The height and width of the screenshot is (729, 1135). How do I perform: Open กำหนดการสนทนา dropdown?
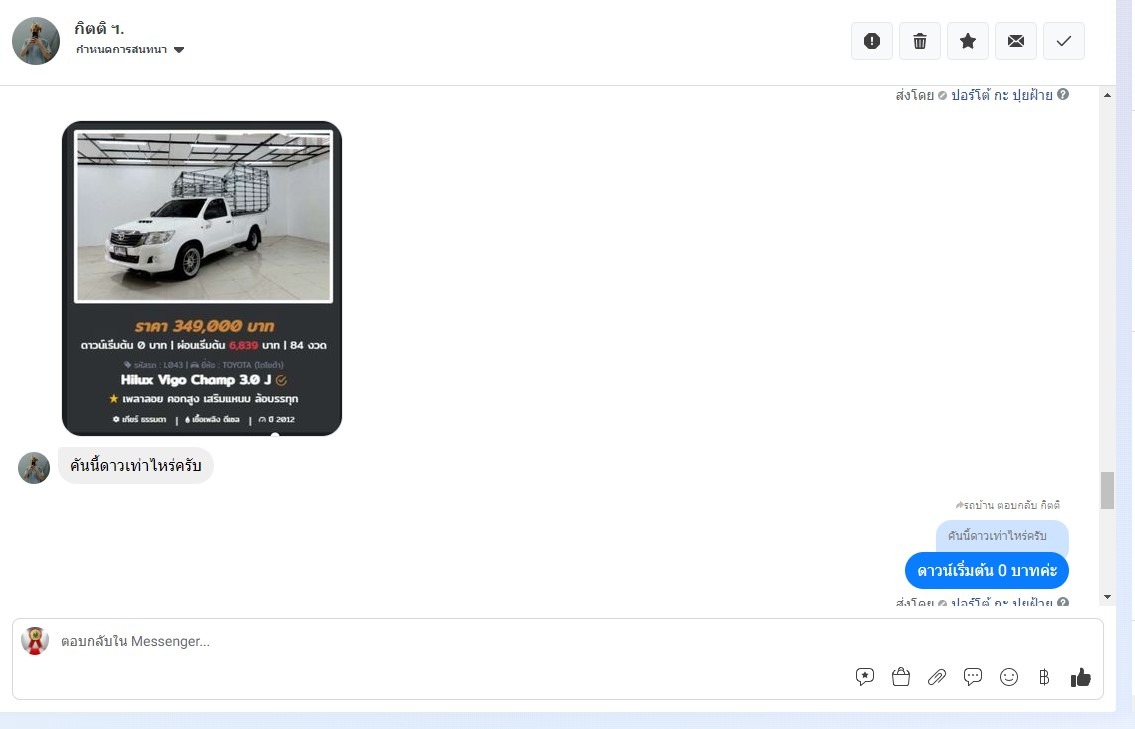[x=130, y=50]
